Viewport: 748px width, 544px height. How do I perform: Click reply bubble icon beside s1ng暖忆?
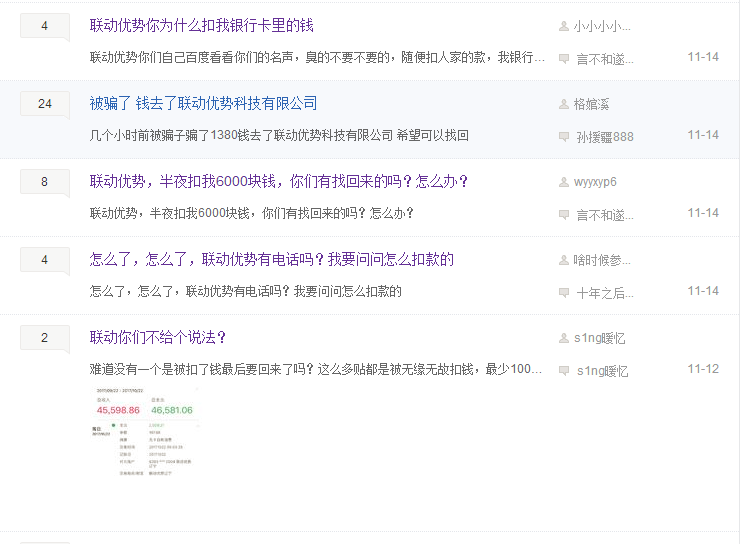564,371
